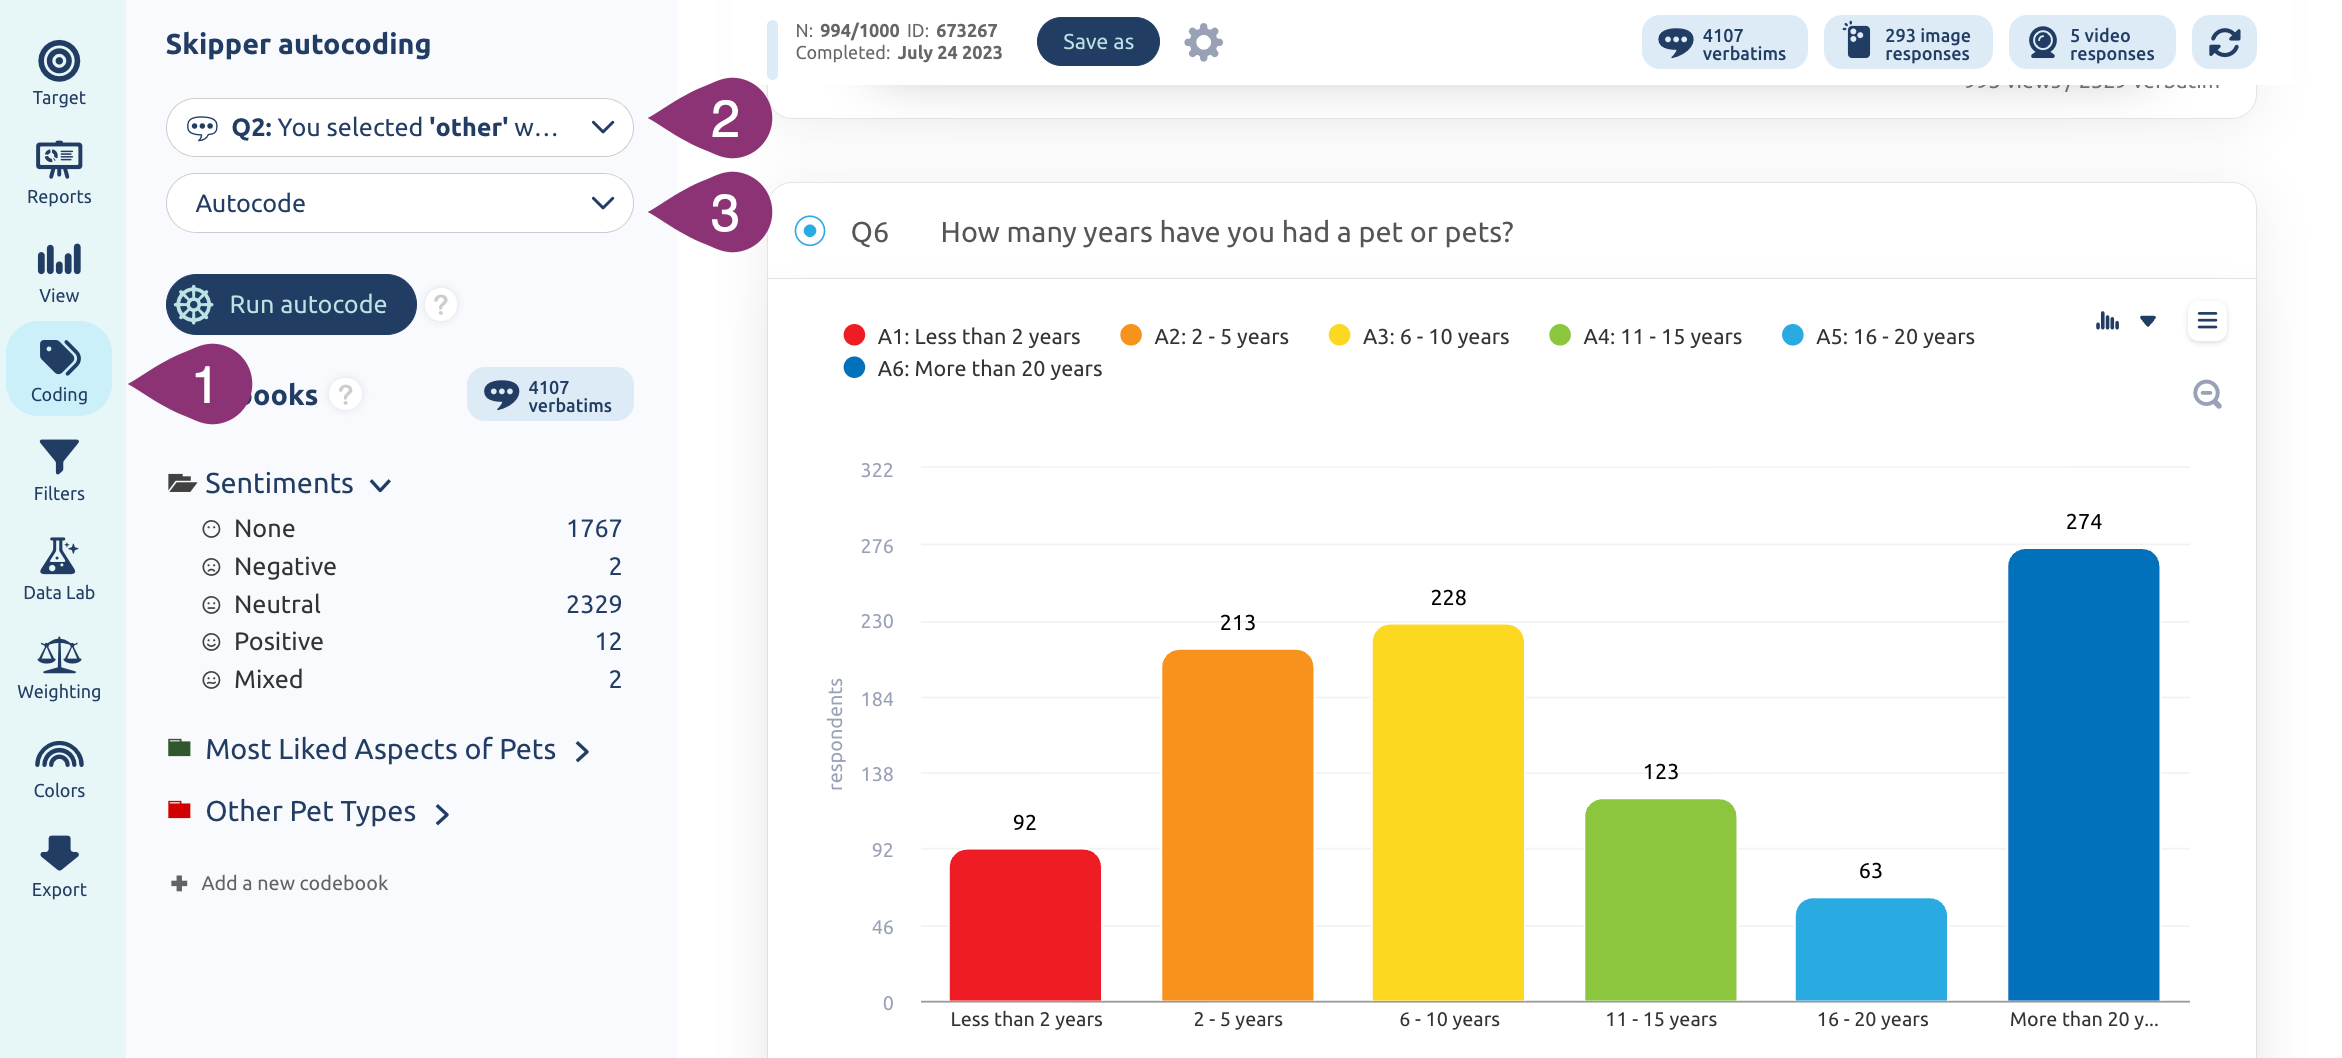Open the Autocode dropdown
Image resolution: width=2342 pixels, height=1058 pixels.
400,203
